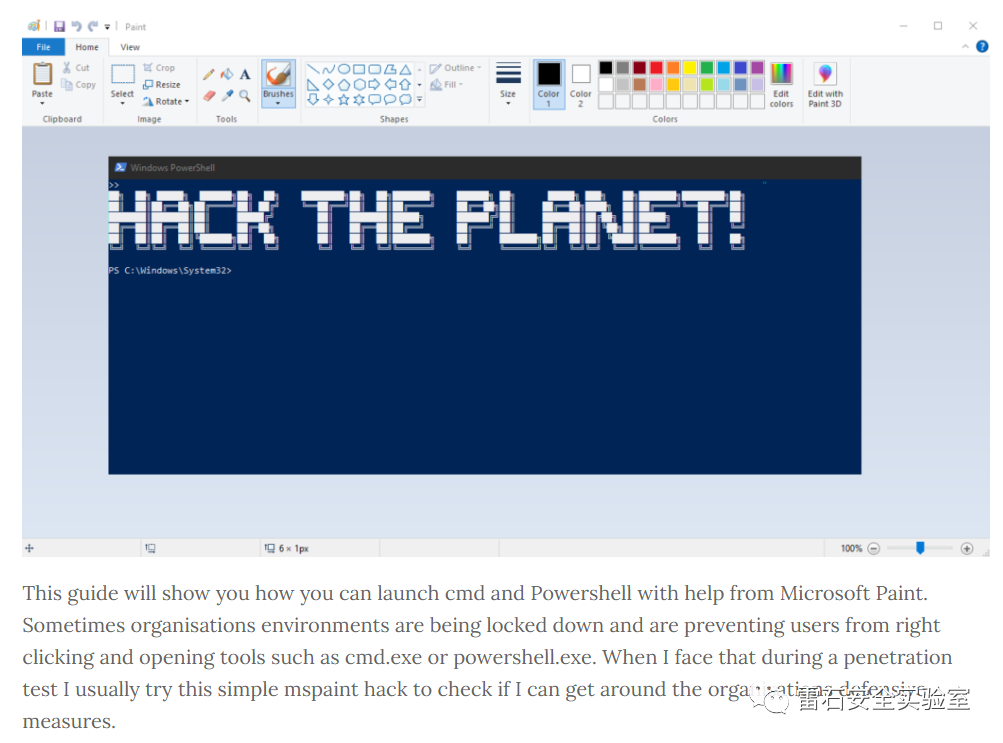This screenshot has height=743, width=1003.
Task: Choose the Line shape
Action: click(313, 69)
